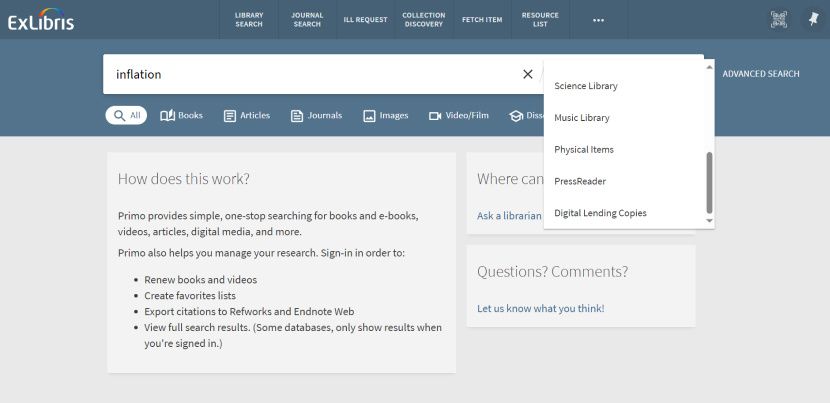This screenshot has width=830, height=403.
Task: Open Journal Search from top menu
Action: [x=307, y=19]
